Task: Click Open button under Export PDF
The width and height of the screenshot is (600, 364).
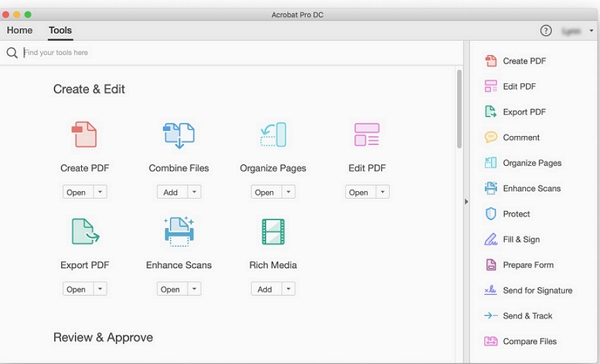Action: (x=78, y=289)
